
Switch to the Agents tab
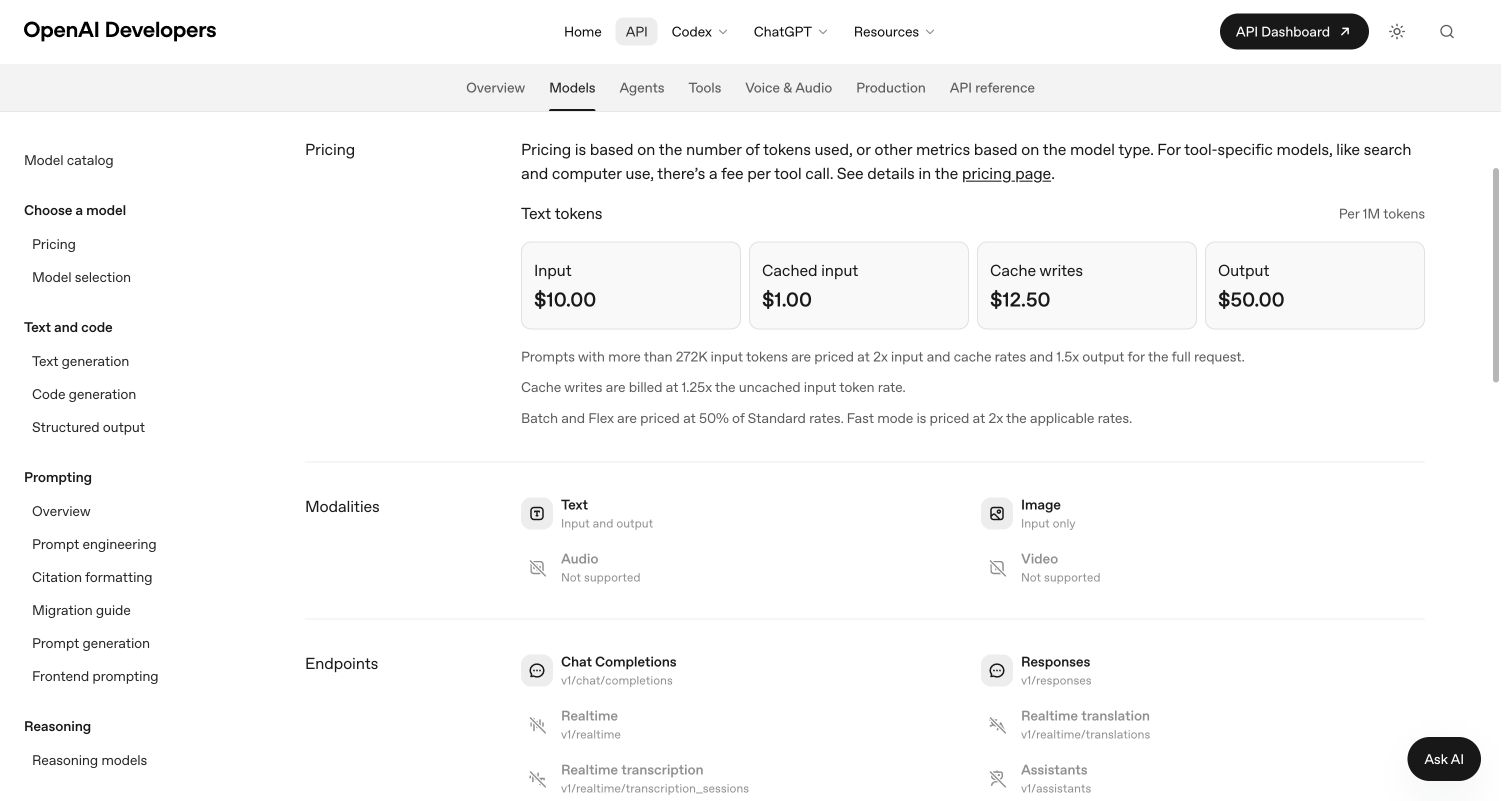[642, 88]
